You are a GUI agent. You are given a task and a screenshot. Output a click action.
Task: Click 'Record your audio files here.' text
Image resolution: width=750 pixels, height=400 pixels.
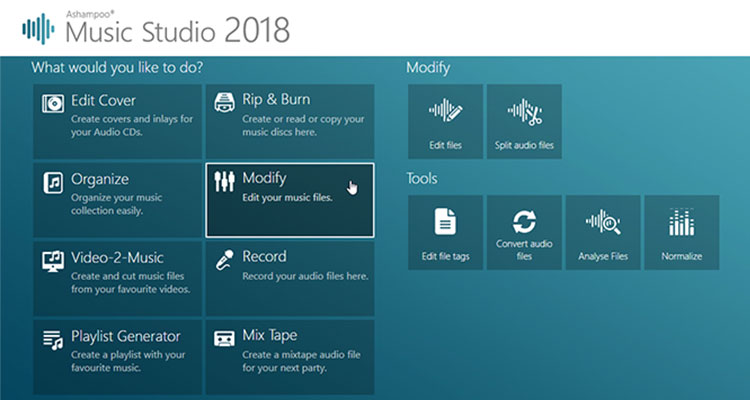pyautogui.click(x=305, y=276)
